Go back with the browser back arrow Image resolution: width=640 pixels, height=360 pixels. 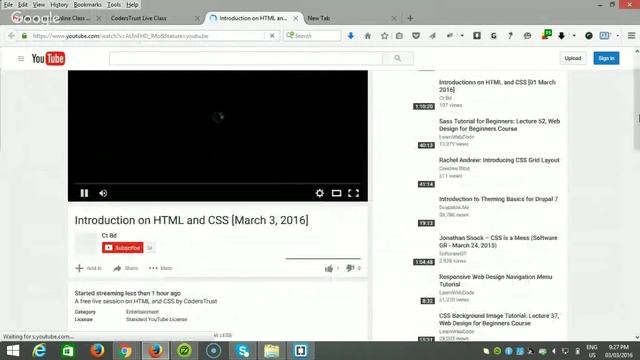pyautogui.click(x=11, y=36)
